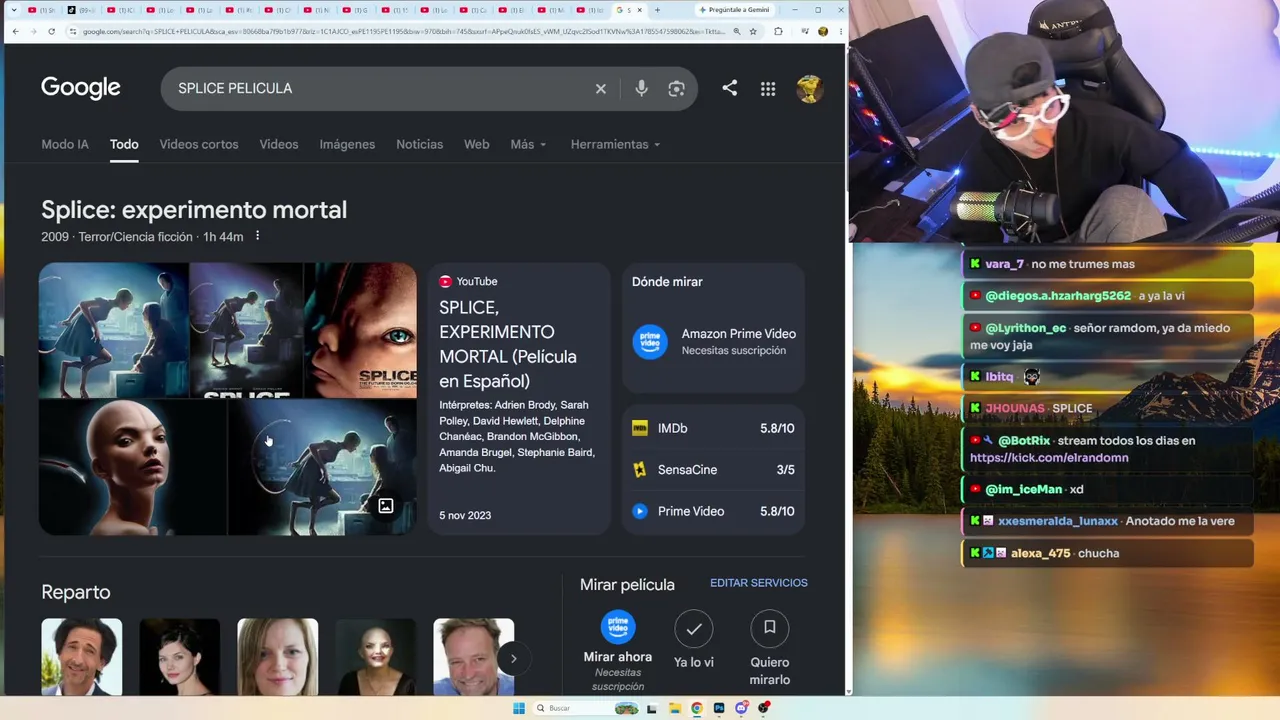Open the Google account profile picture
The image size is (1280, 720).
pyautogui.click(x=809, y=88)
